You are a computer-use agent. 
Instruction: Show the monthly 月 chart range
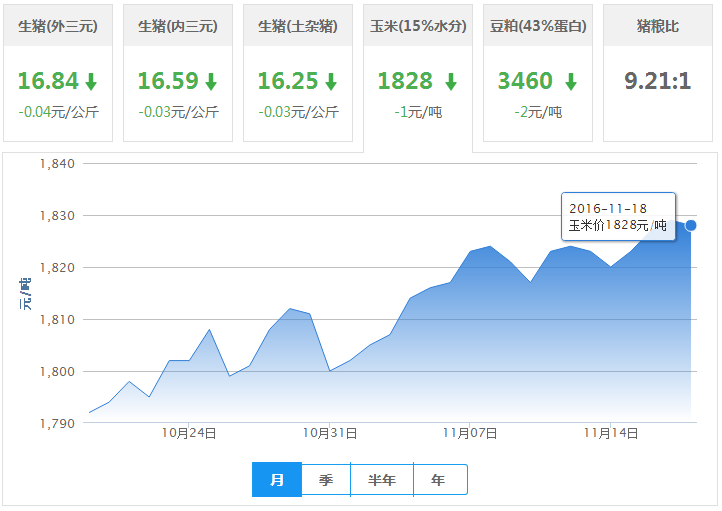(x=277, y=480)
